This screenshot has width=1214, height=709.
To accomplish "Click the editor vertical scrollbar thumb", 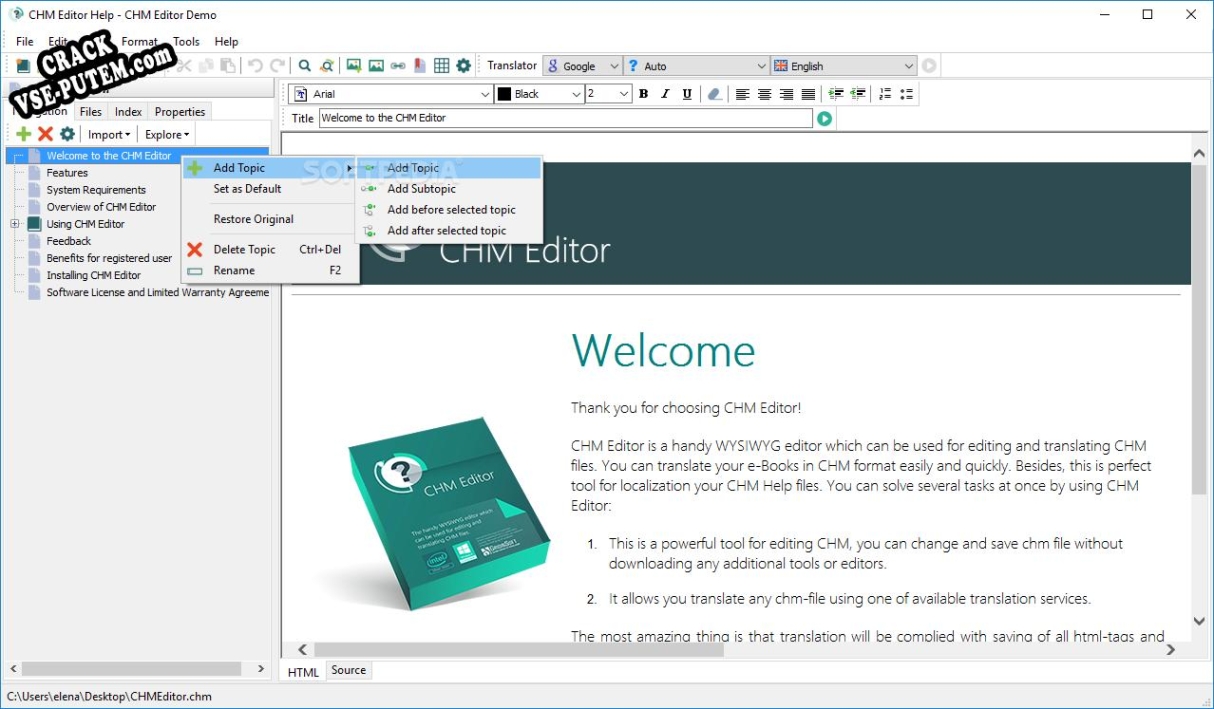I will [1200, 330].
